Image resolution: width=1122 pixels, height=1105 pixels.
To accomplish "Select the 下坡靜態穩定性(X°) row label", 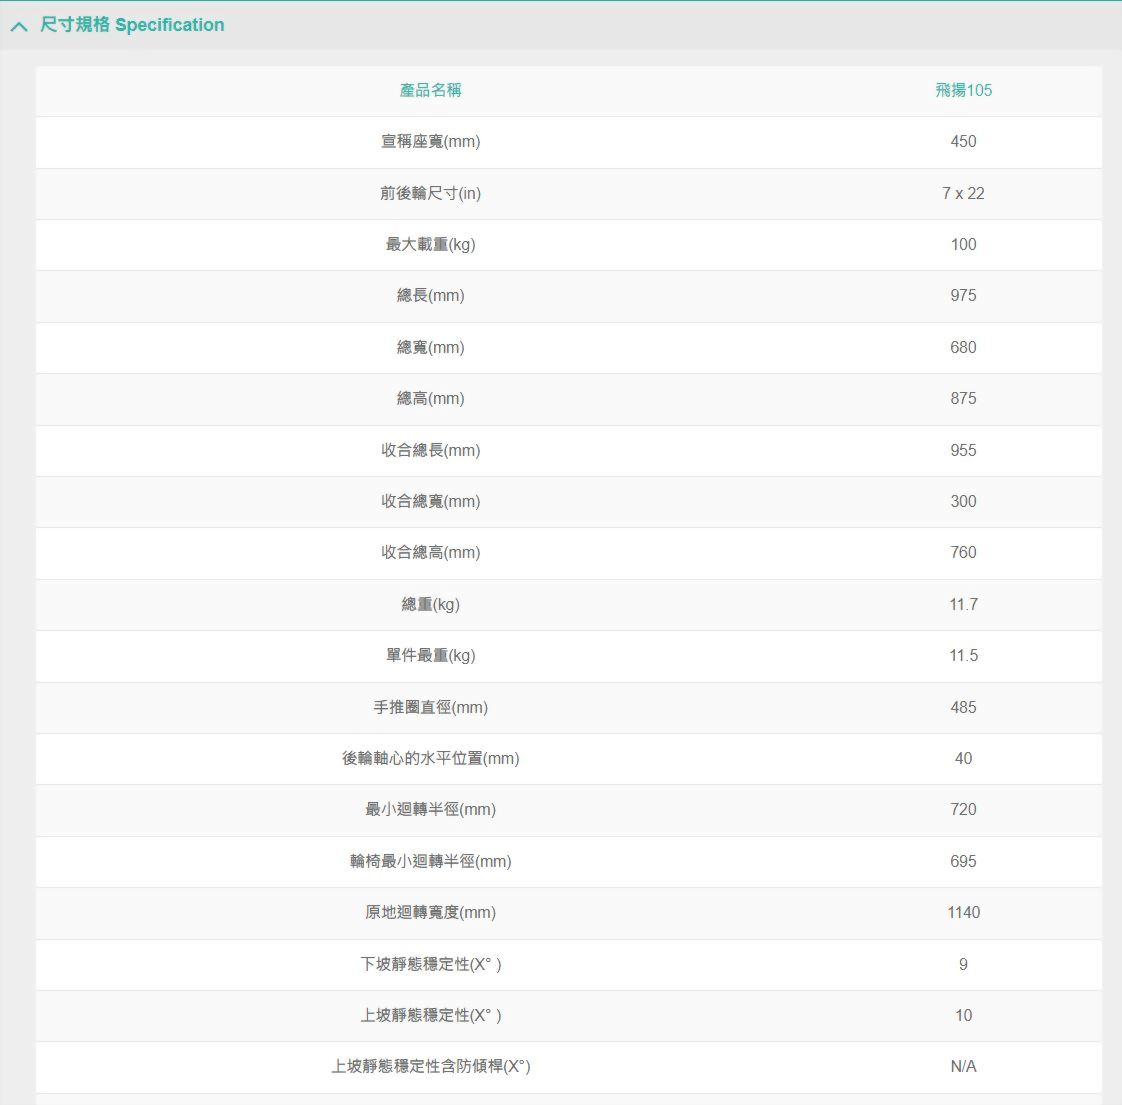I will 430,965.
